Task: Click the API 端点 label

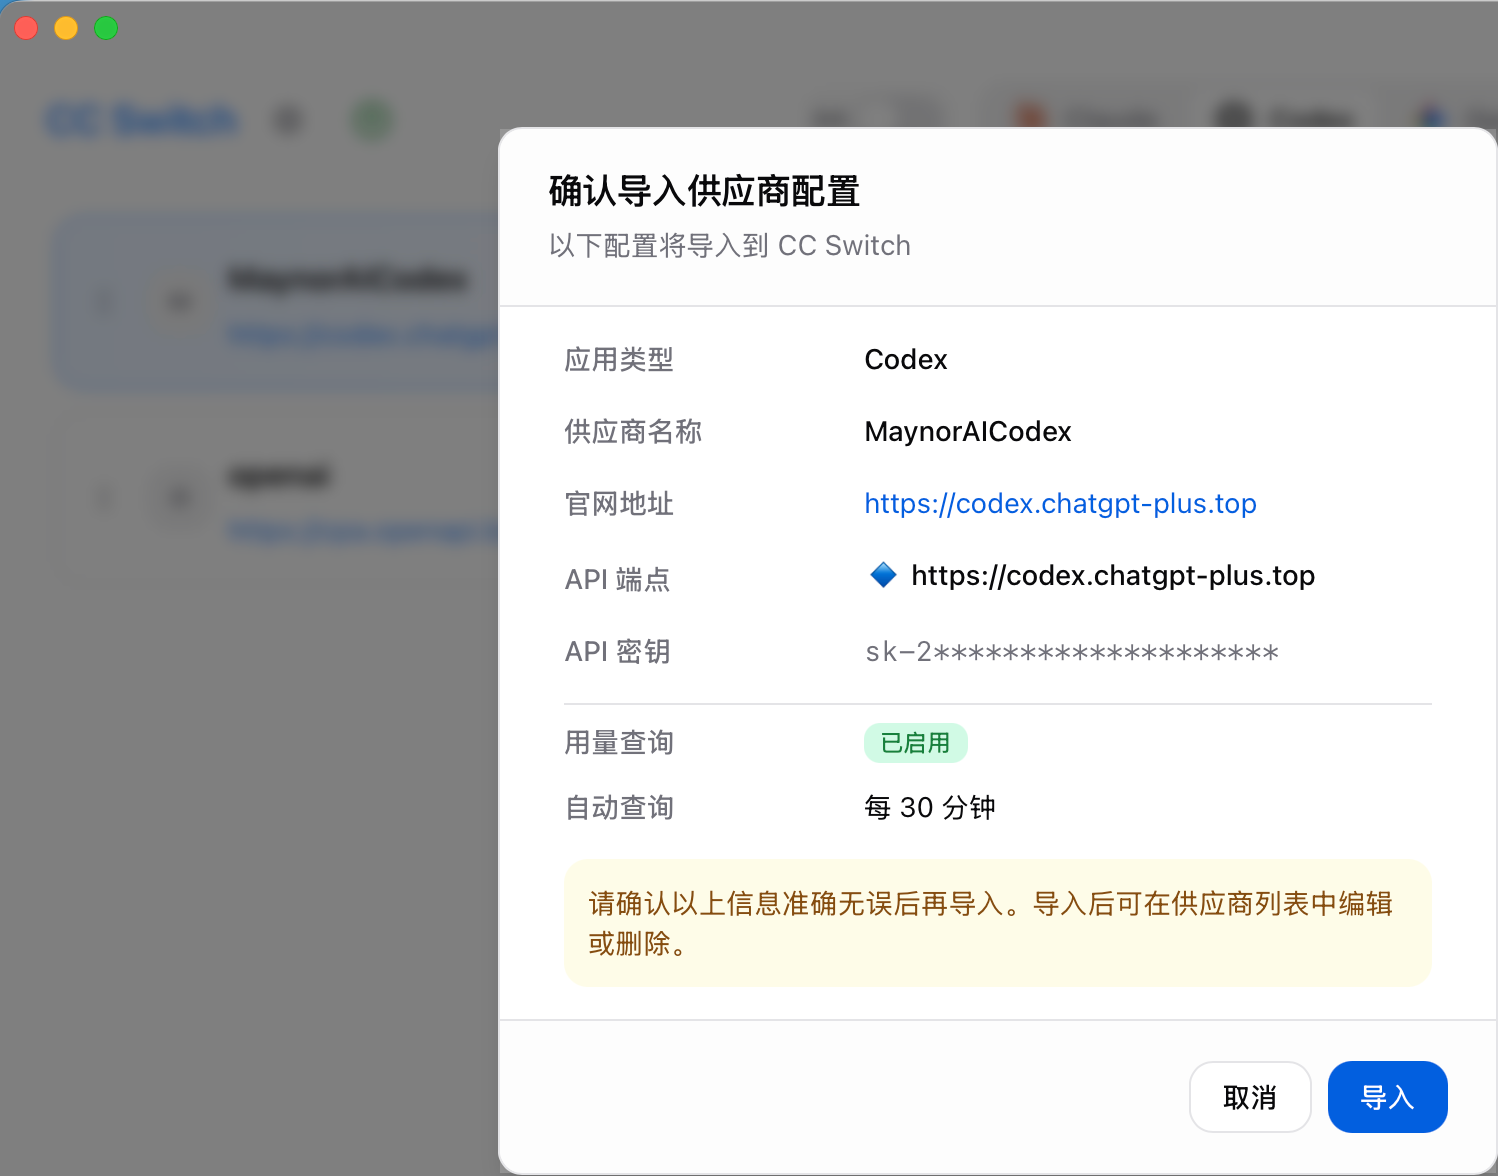Action: pos(617,579)
